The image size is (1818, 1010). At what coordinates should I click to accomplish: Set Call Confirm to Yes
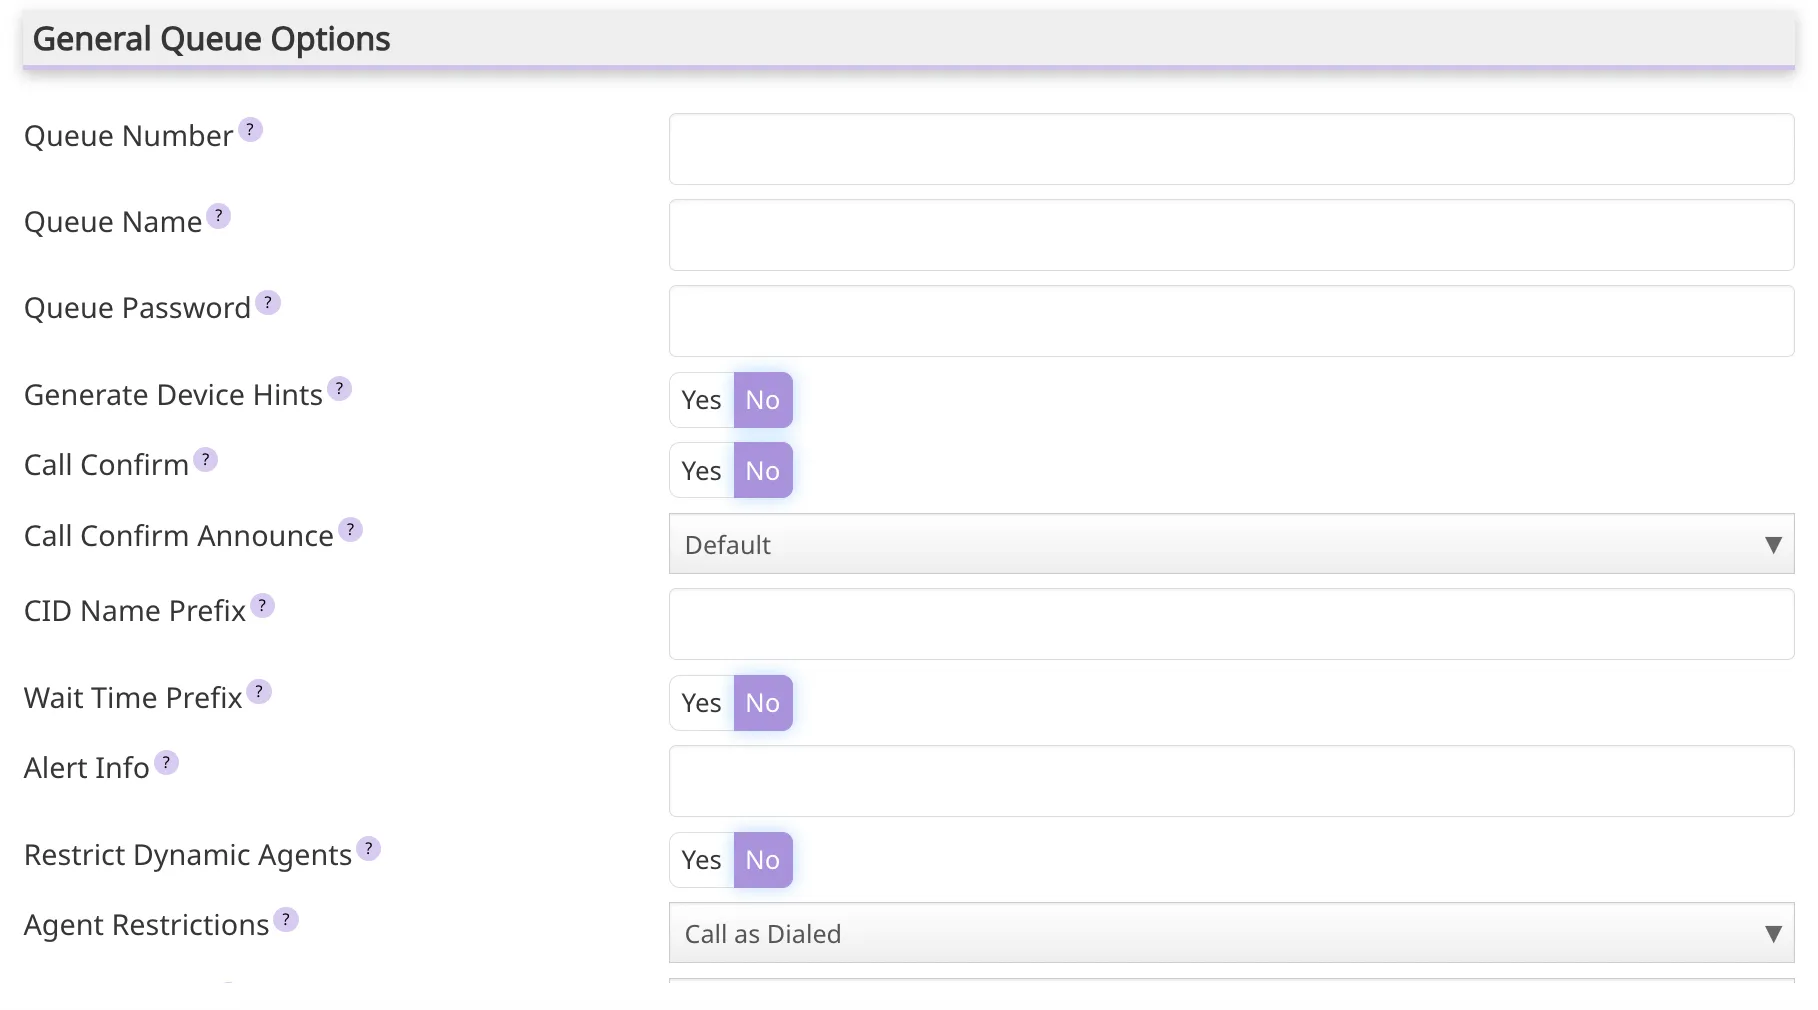[x=700, y=470]
